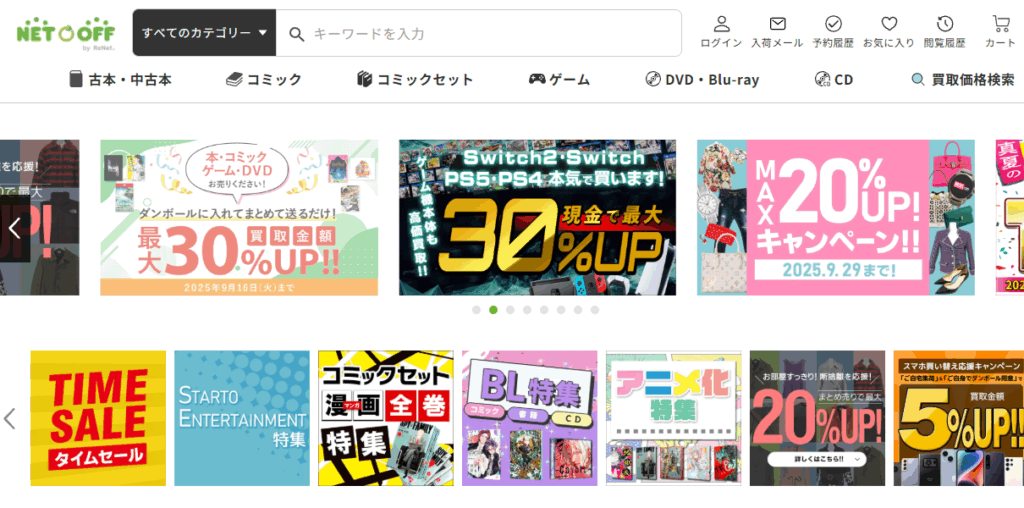Open お気に入り heart icon
Image resolution: width=1024 pixels, height=508 pixels.
[889, 24]
